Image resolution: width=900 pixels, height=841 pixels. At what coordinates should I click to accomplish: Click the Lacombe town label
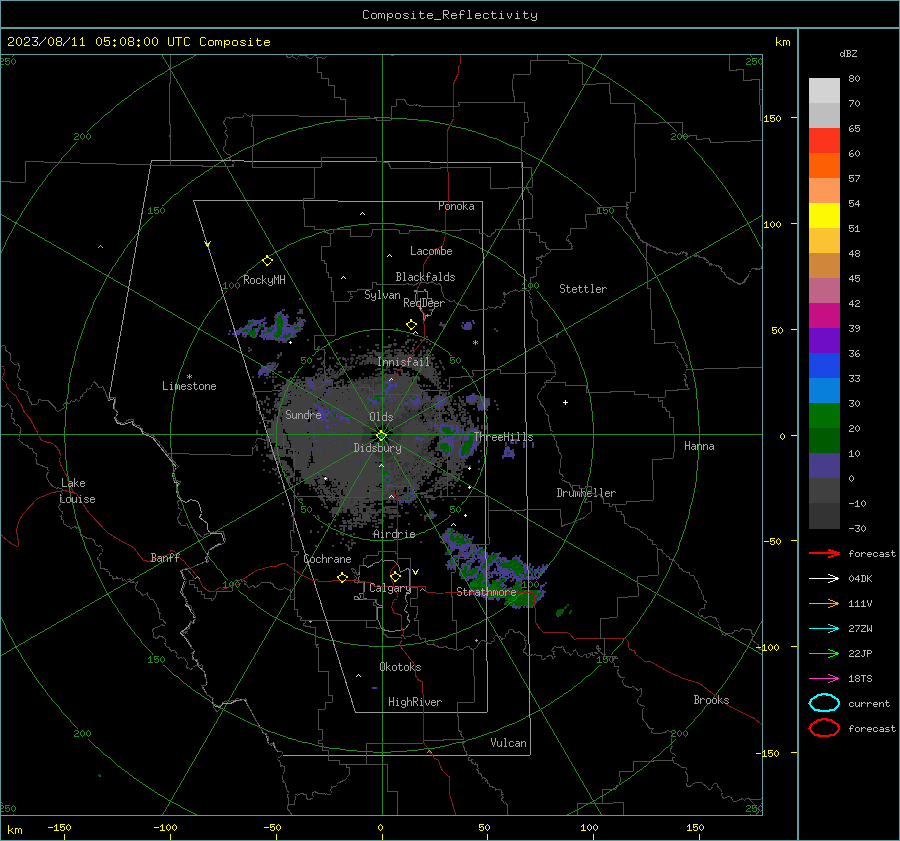tap(431, 251)
